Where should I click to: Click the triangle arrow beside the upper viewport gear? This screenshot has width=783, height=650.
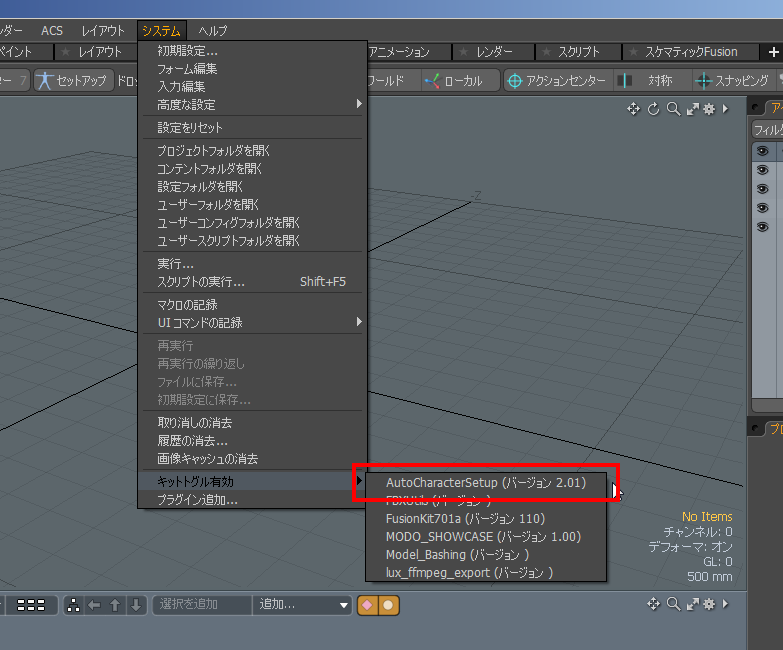pyautogui.click(x=726, y=109)
